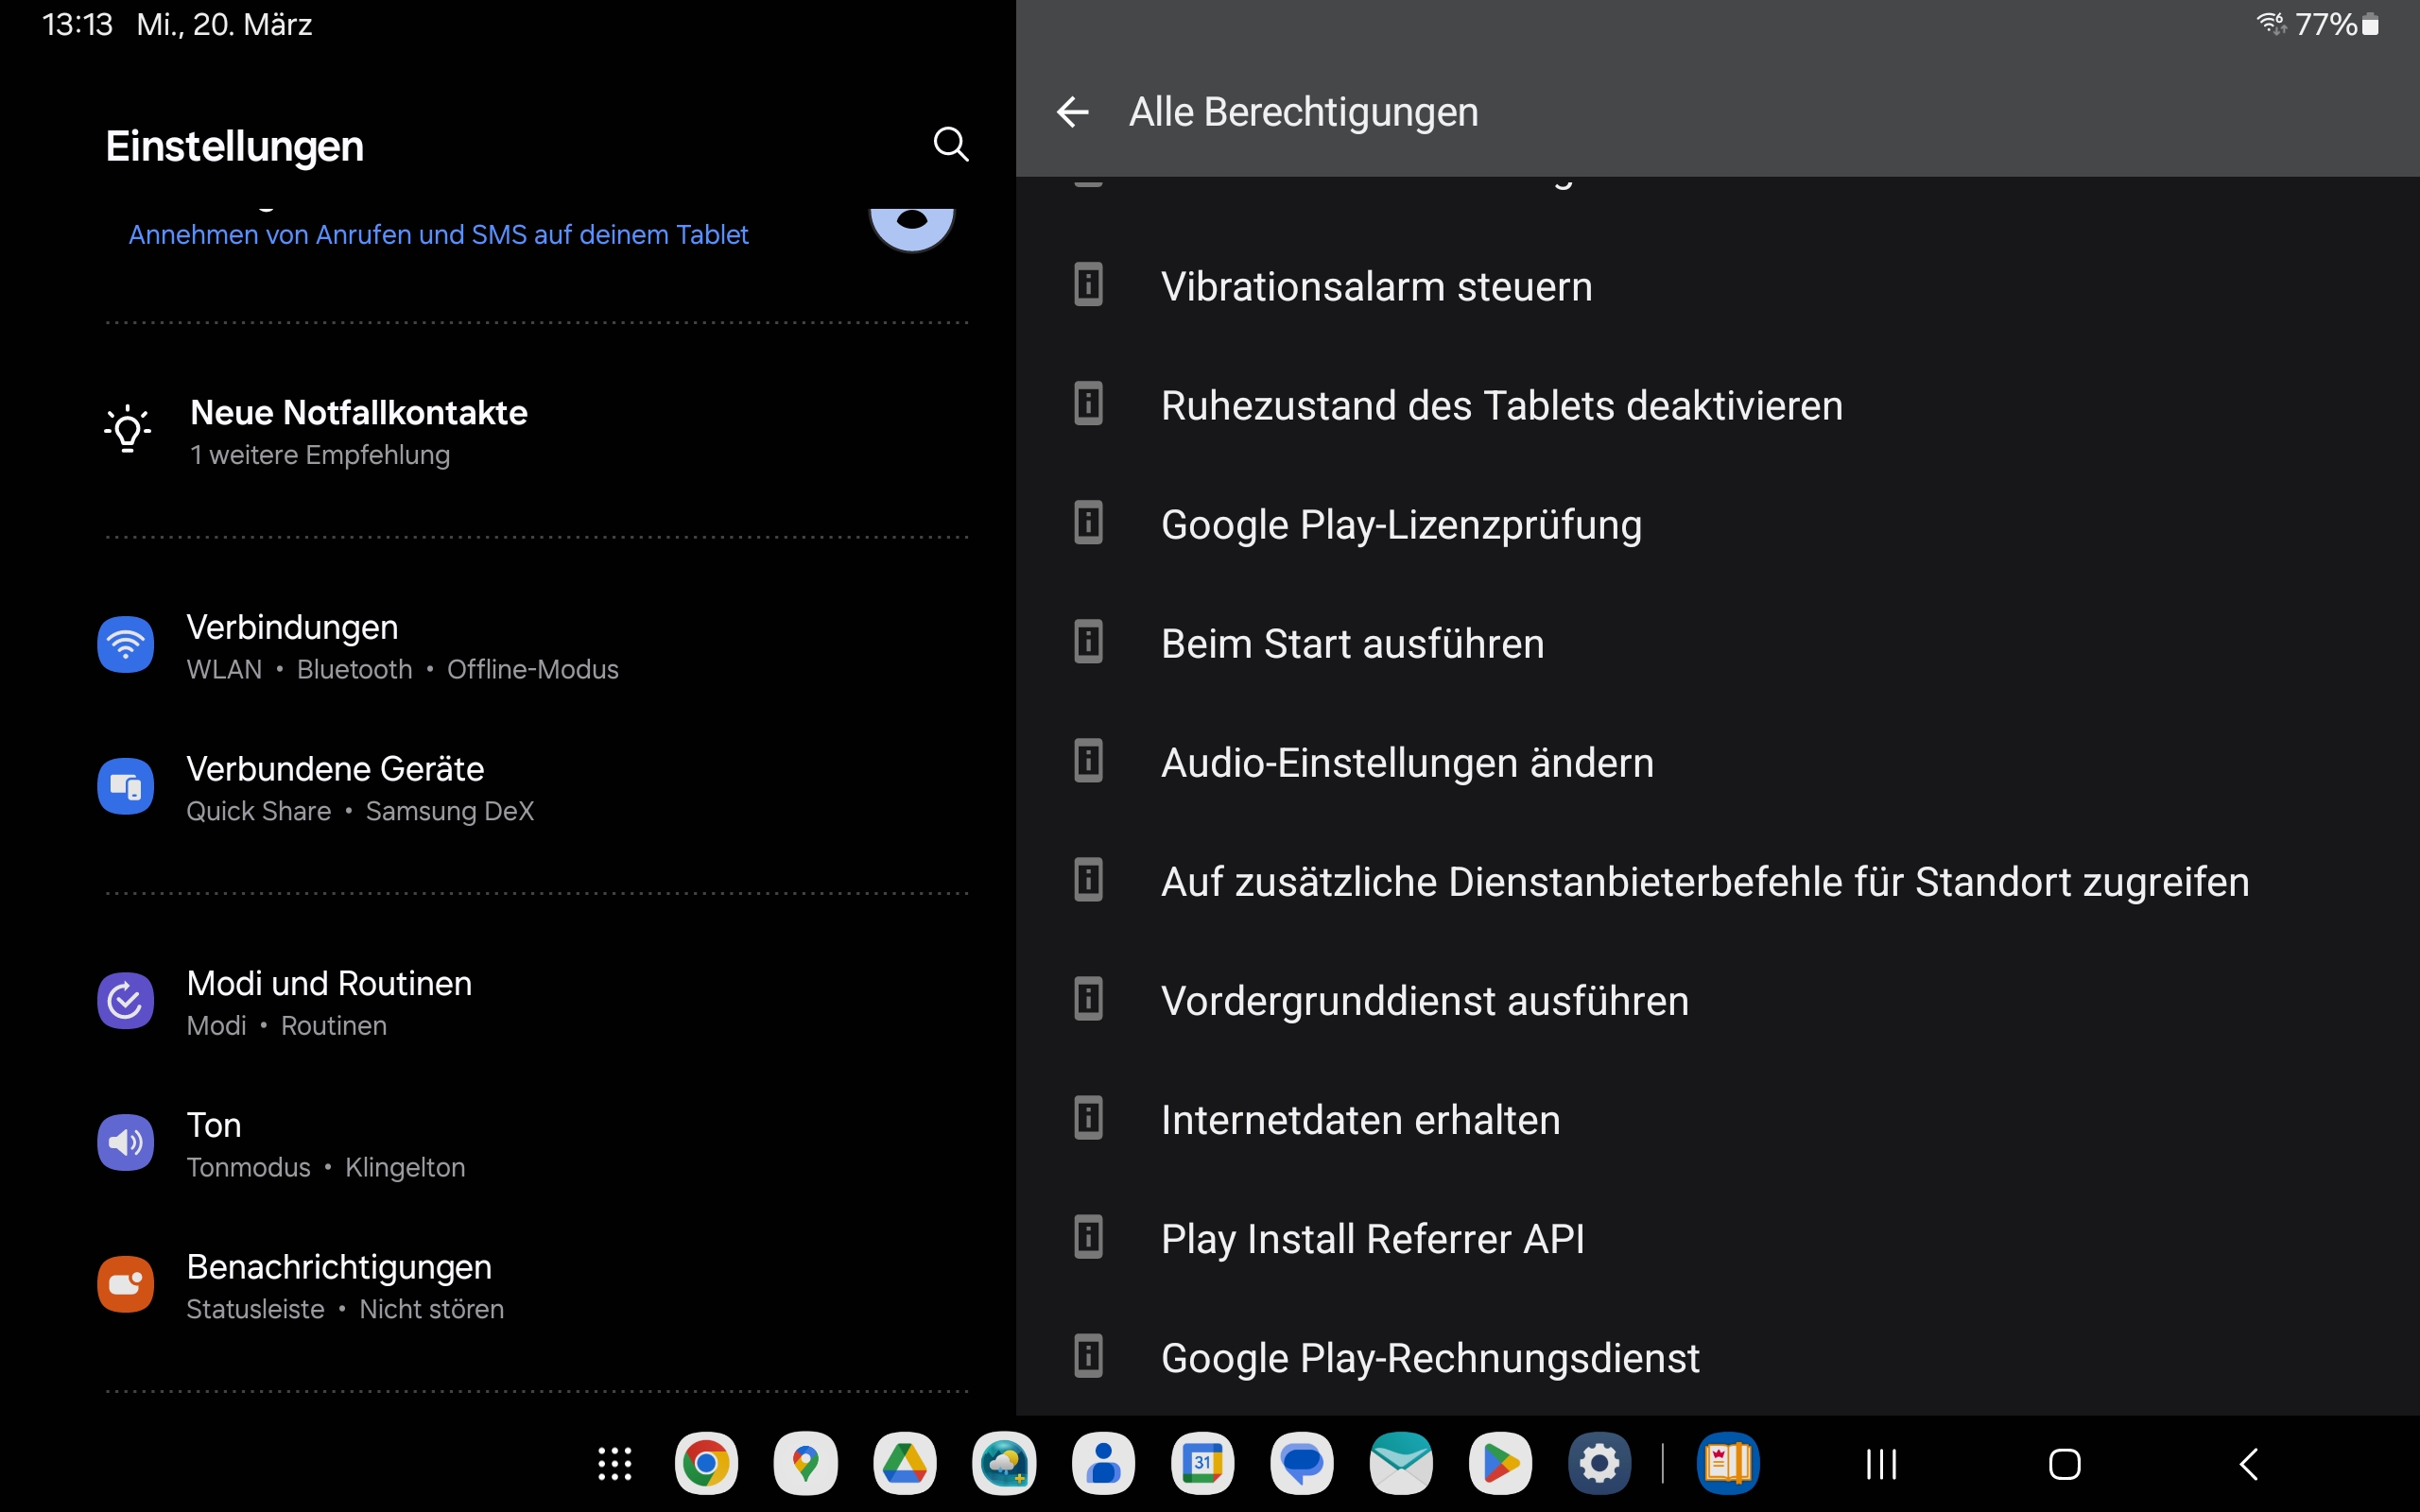Viewport: 2420px width, 1512px height.
Task: Go back from Alle Berechtigungen
Action: pos(1072,112)
